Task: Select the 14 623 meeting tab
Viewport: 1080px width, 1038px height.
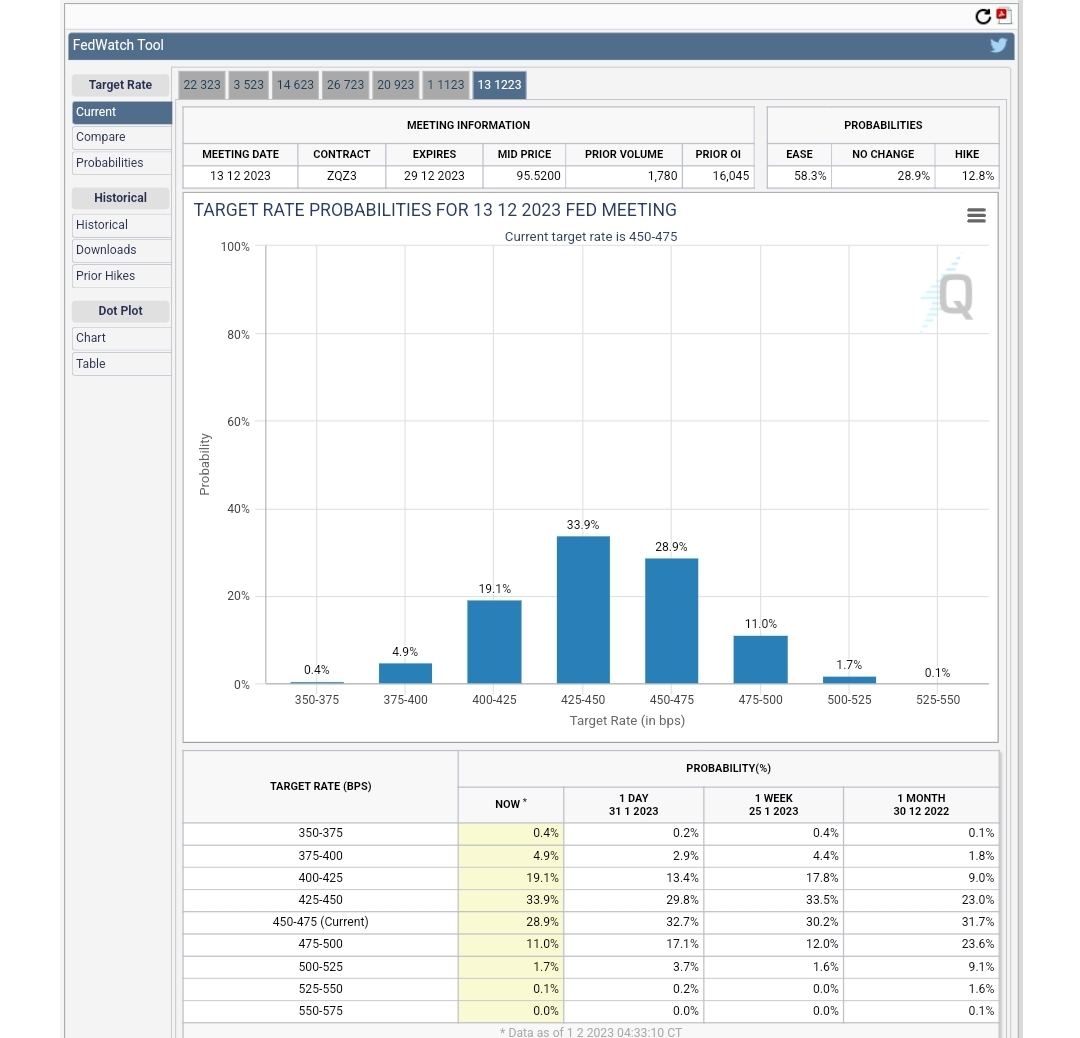Action: point(295,85)
